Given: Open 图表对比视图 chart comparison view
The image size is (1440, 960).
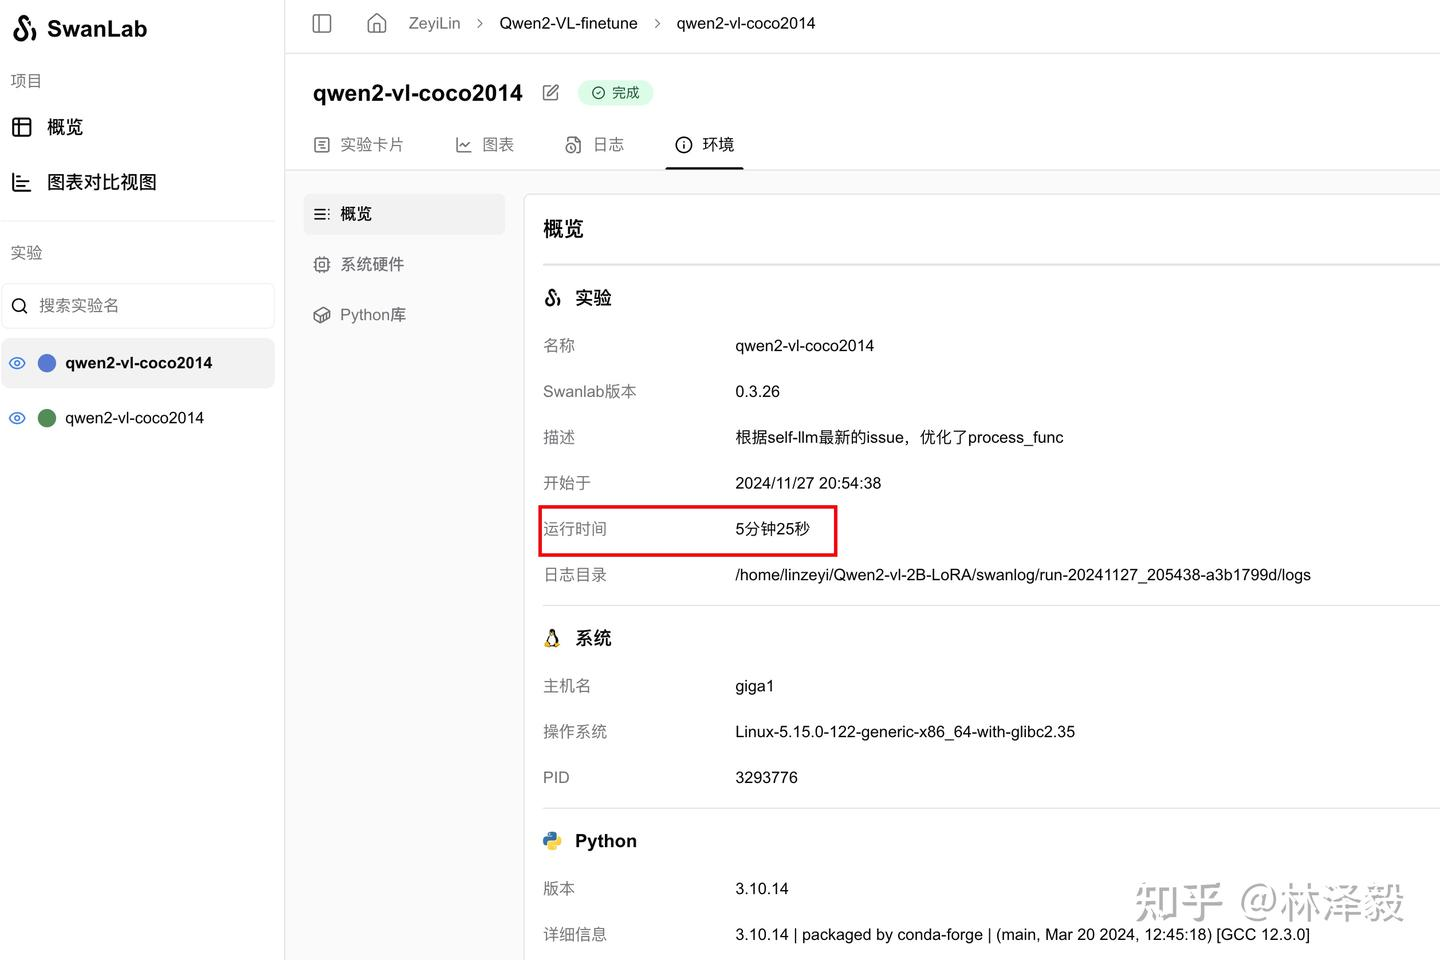Looking at the screenshot, I should pos(100,182).
